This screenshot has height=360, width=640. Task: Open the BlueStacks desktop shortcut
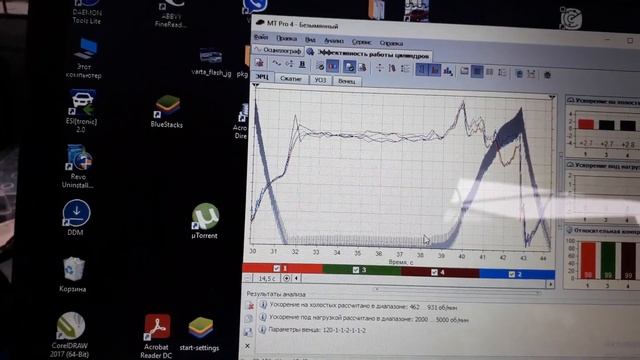(x=167, y=111)
